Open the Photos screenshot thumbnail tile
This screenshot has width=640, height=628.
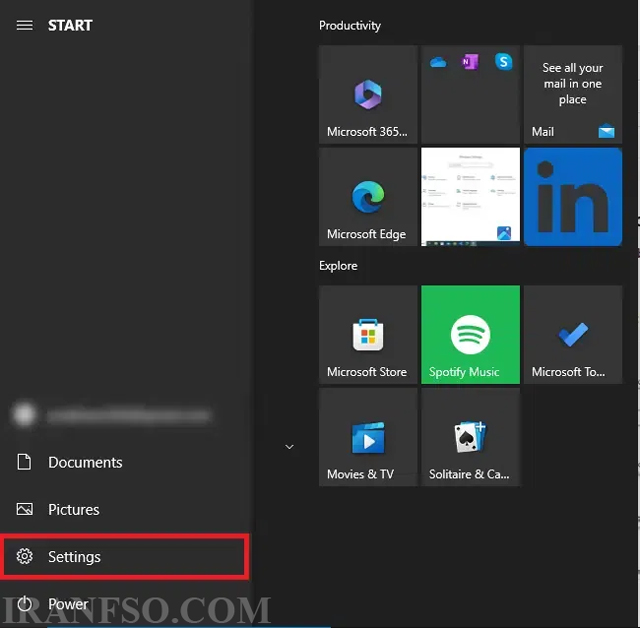[471, 197]
